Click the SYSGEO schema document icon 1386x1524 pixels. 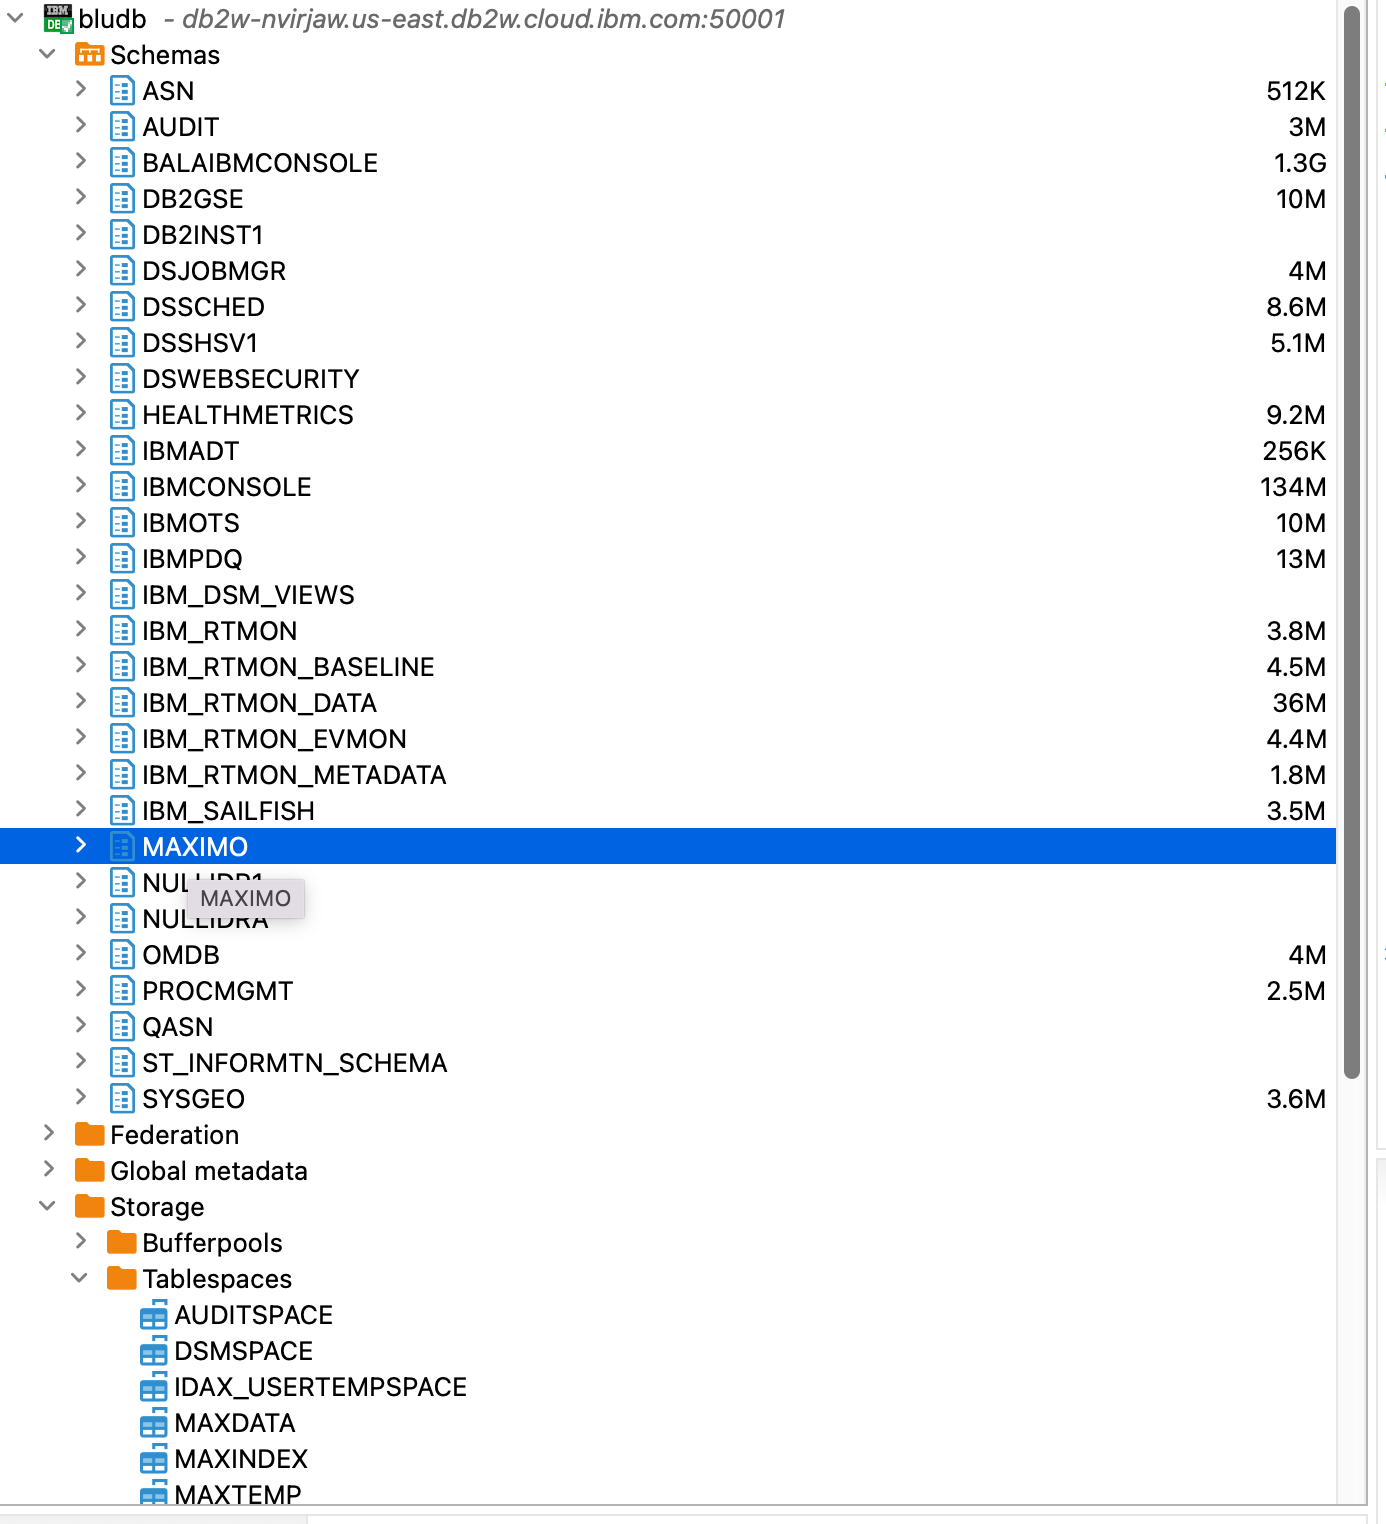(121, 1098)
